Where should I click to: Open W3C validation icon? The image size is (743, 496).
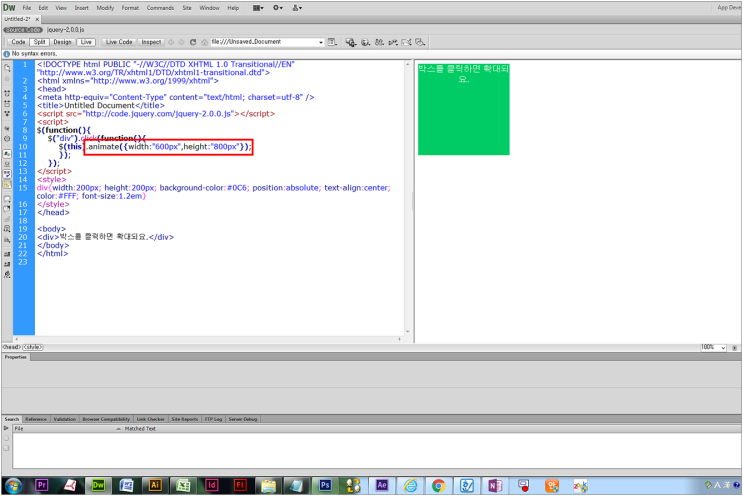(393, 43)
